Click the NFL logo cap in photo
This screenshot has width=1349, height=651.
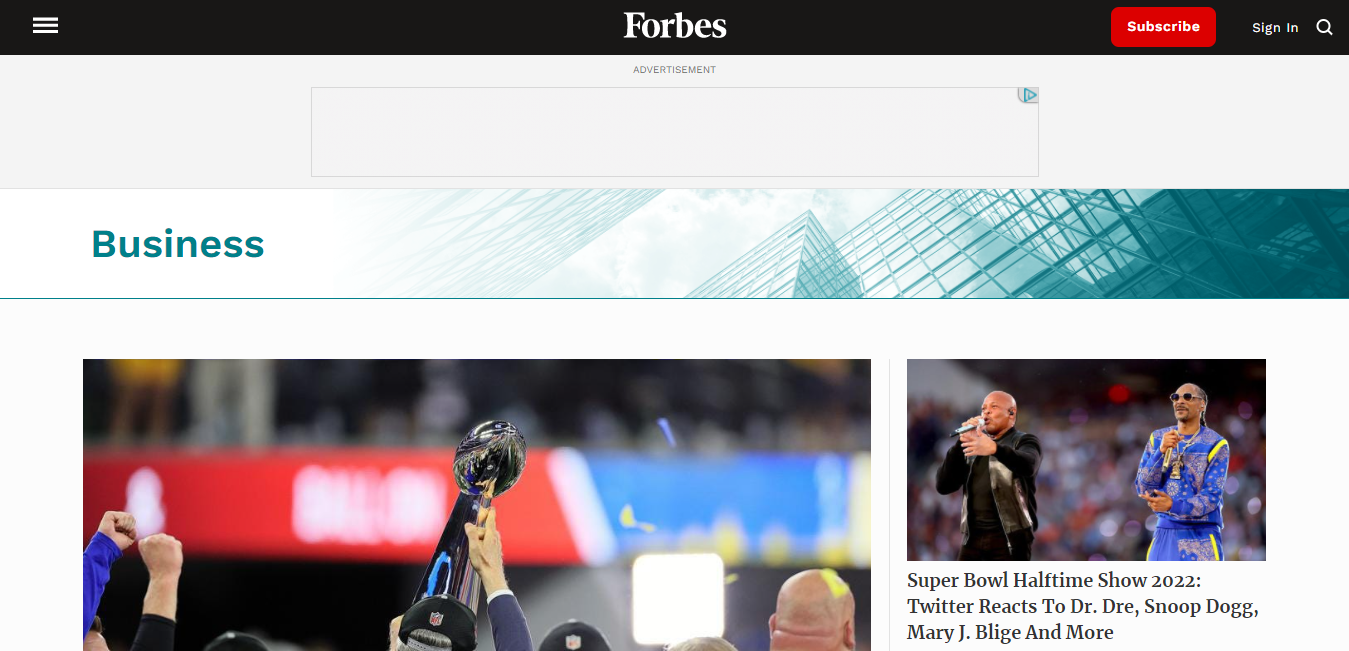click(438, 620)
